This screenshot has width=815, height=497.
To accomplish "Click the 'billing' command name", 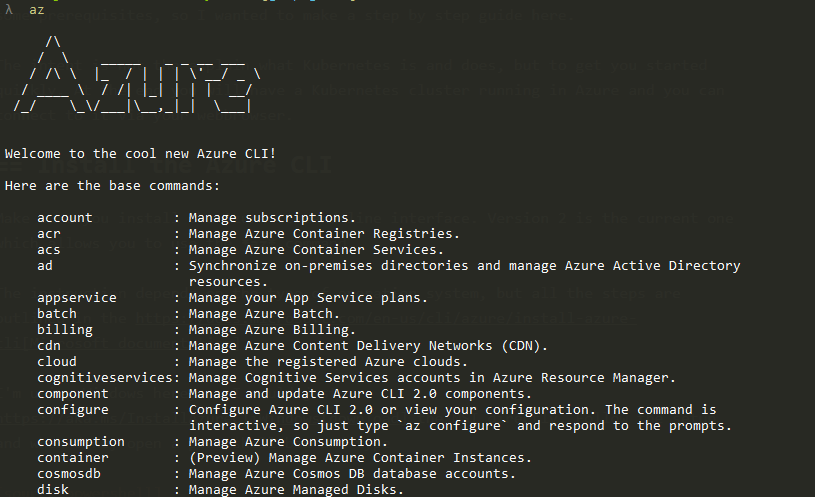I will 65,329.
